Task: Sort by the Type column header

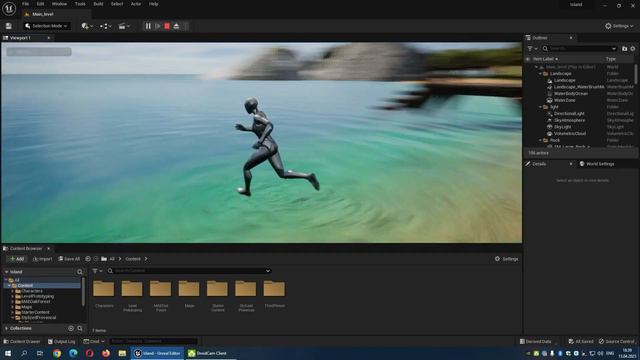Action: [x=611, y=59]
